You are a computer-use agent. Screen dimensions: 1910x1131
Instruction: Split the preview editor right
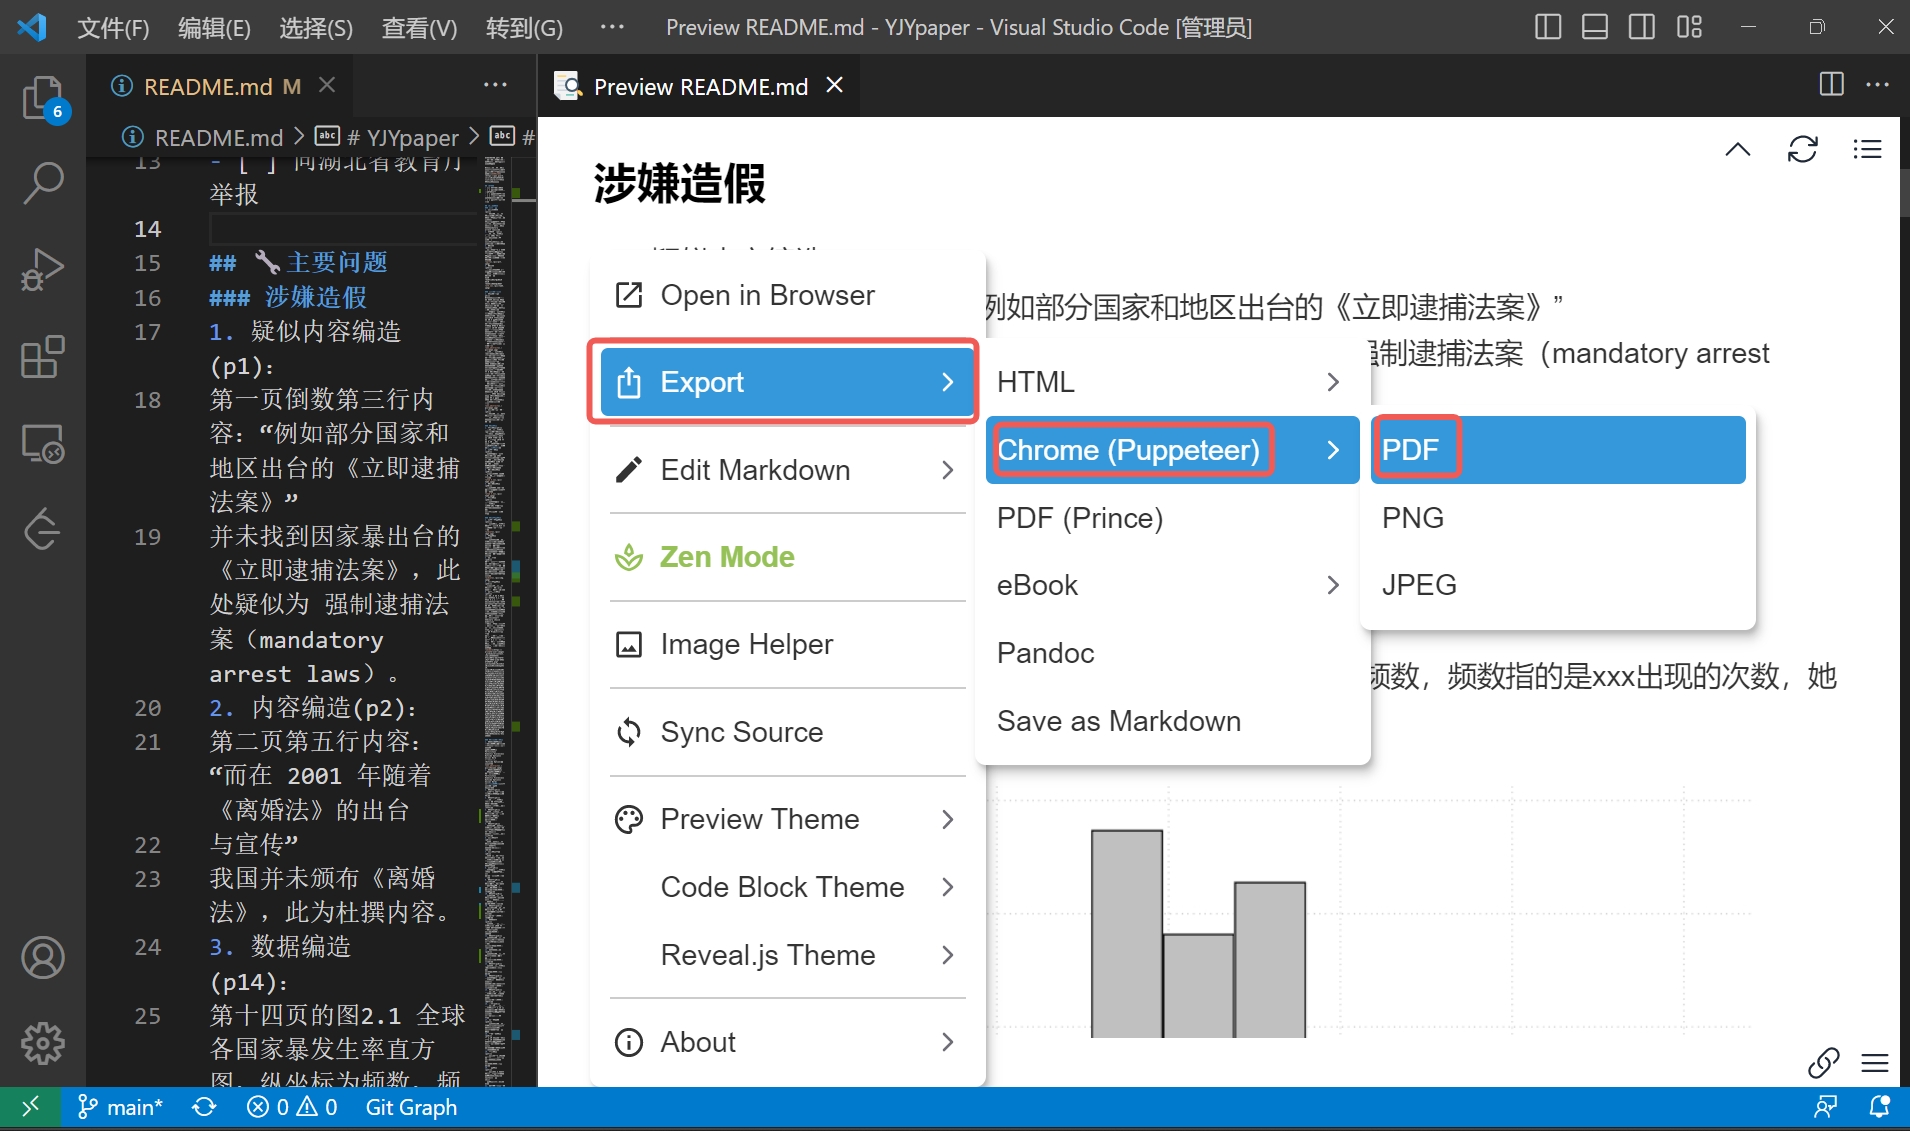pyautogui.click(x=1832, y=85)
